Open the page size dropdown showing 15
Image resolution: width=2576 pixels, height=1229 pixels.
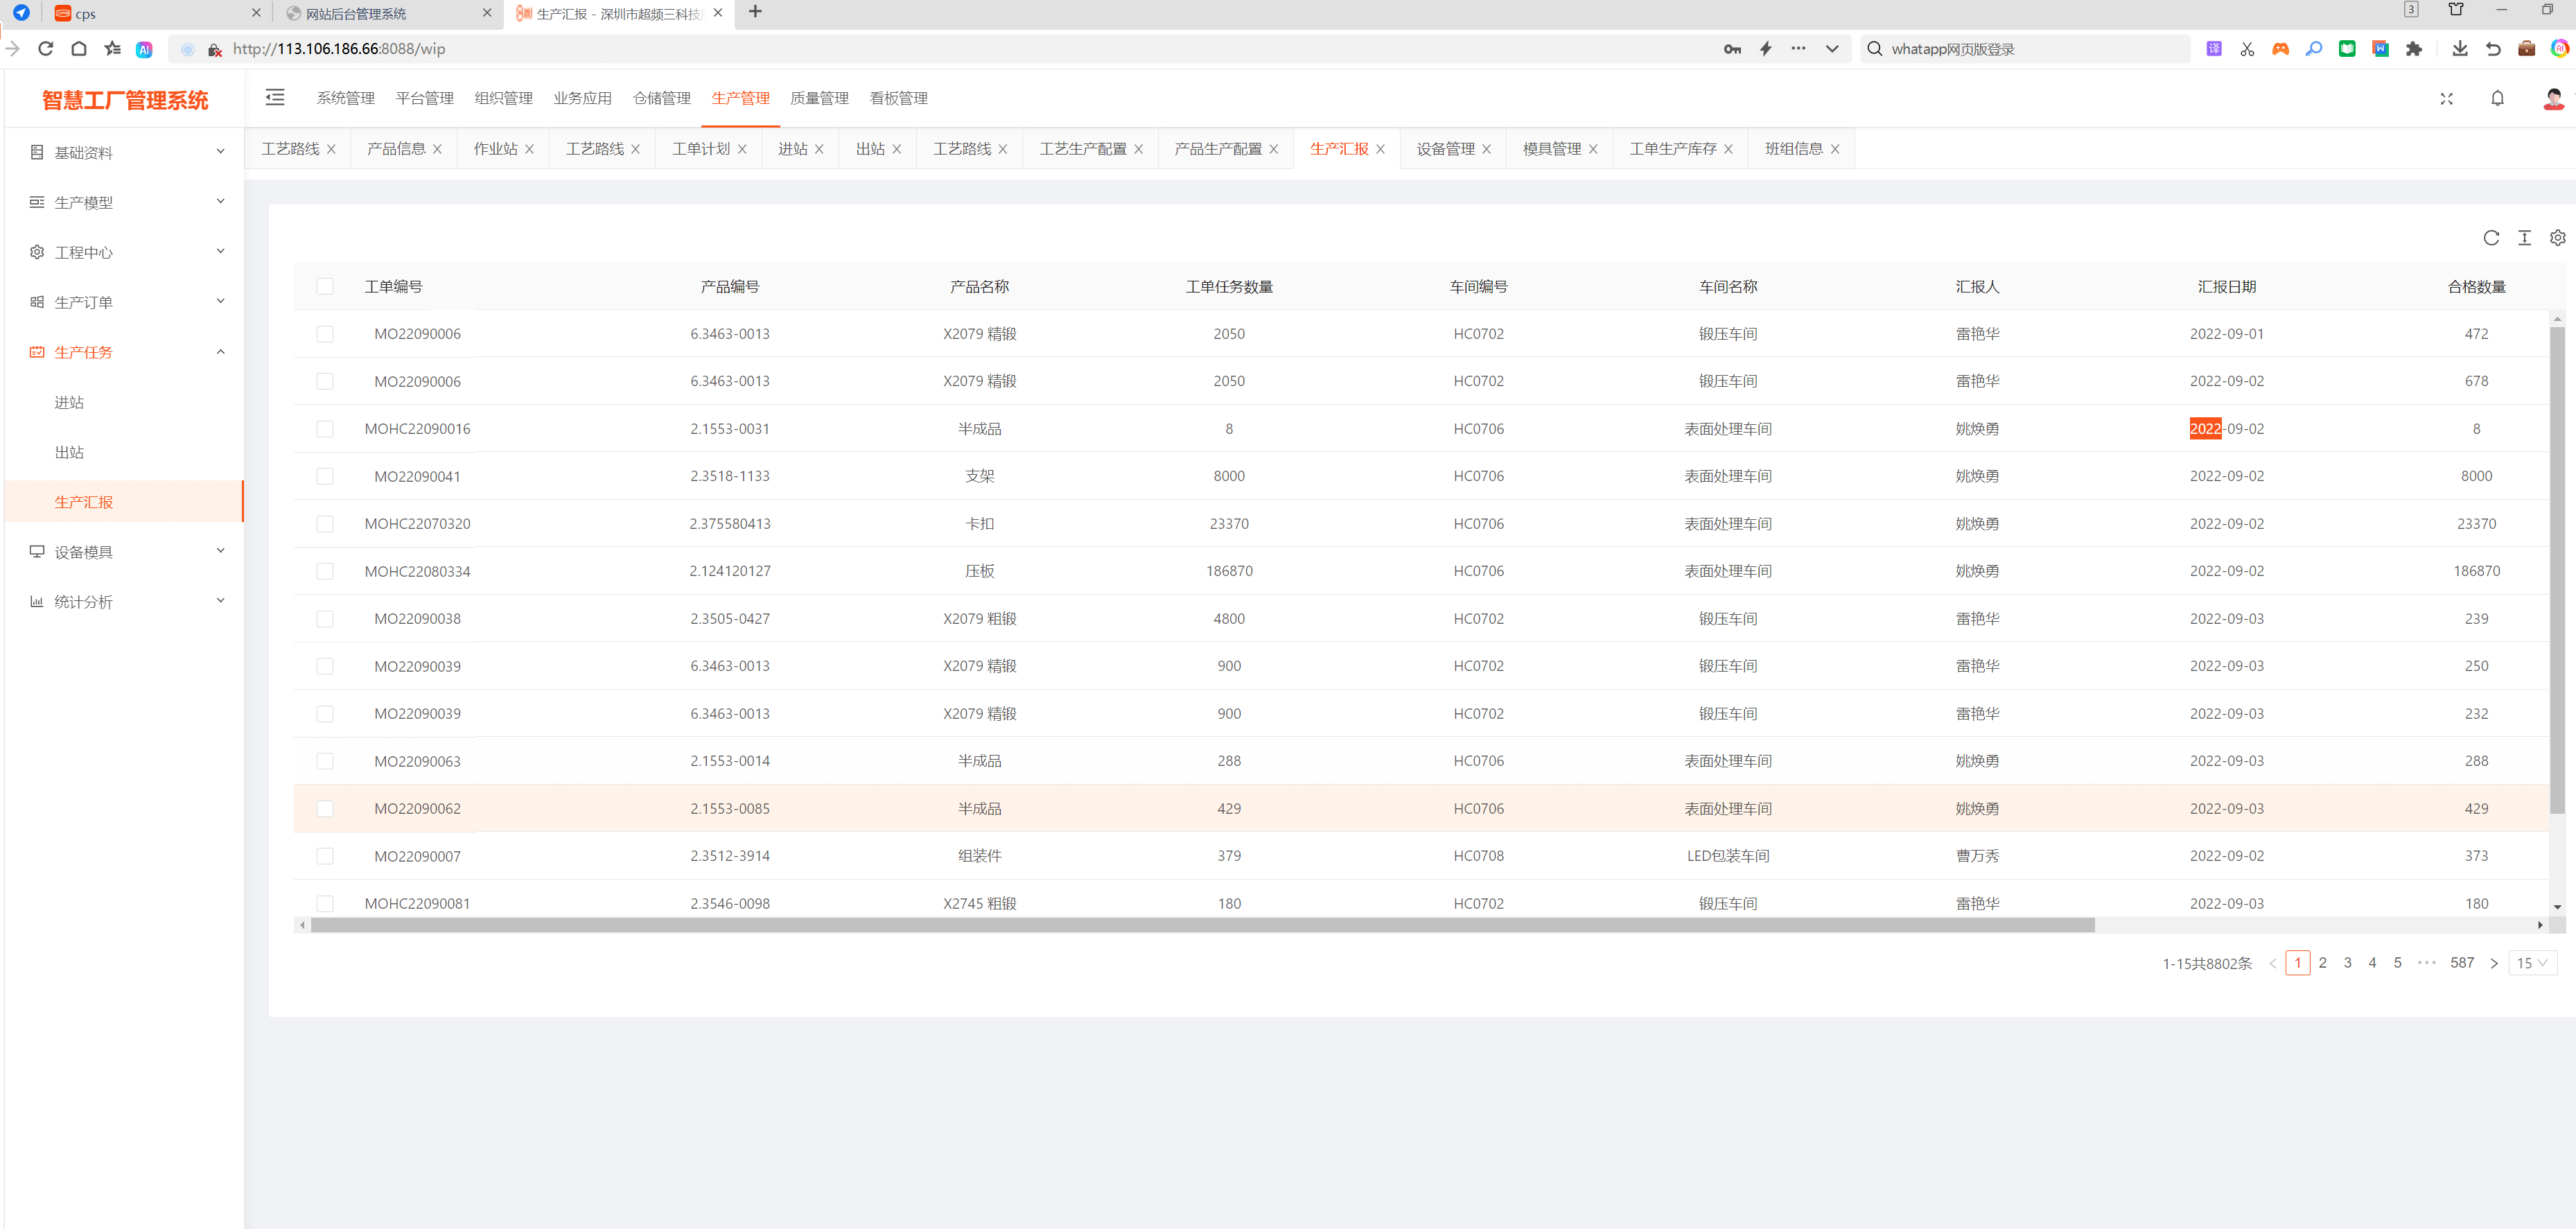[2532, 963]
